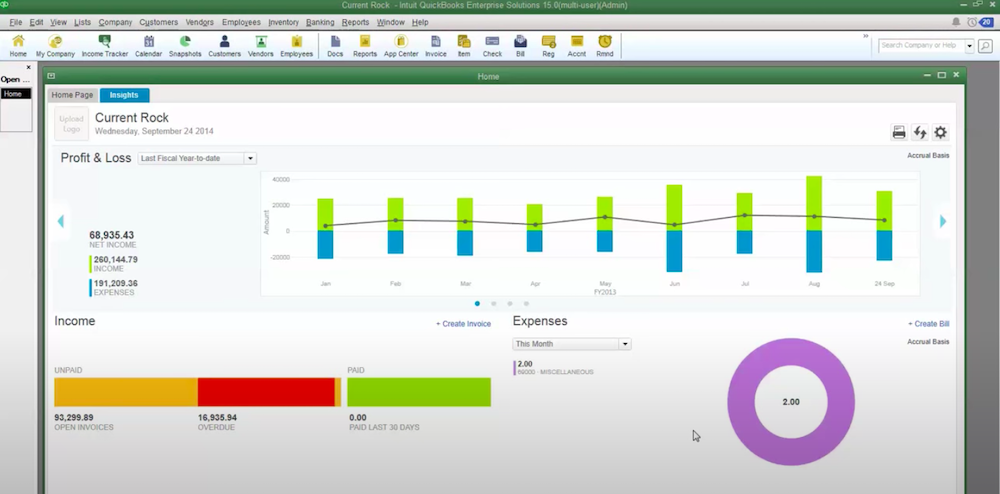Launch the Income Tracker
1000x494 pixels.
pyautogui.click(x=105, y=46)
